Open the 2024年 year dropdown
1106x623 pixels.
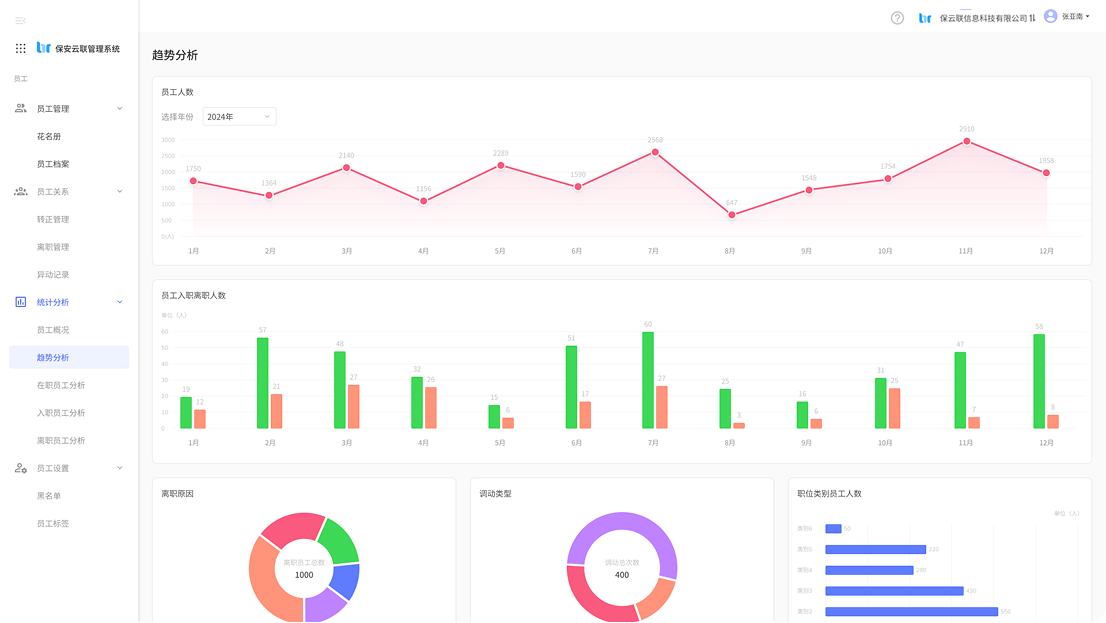coord(239,117)
